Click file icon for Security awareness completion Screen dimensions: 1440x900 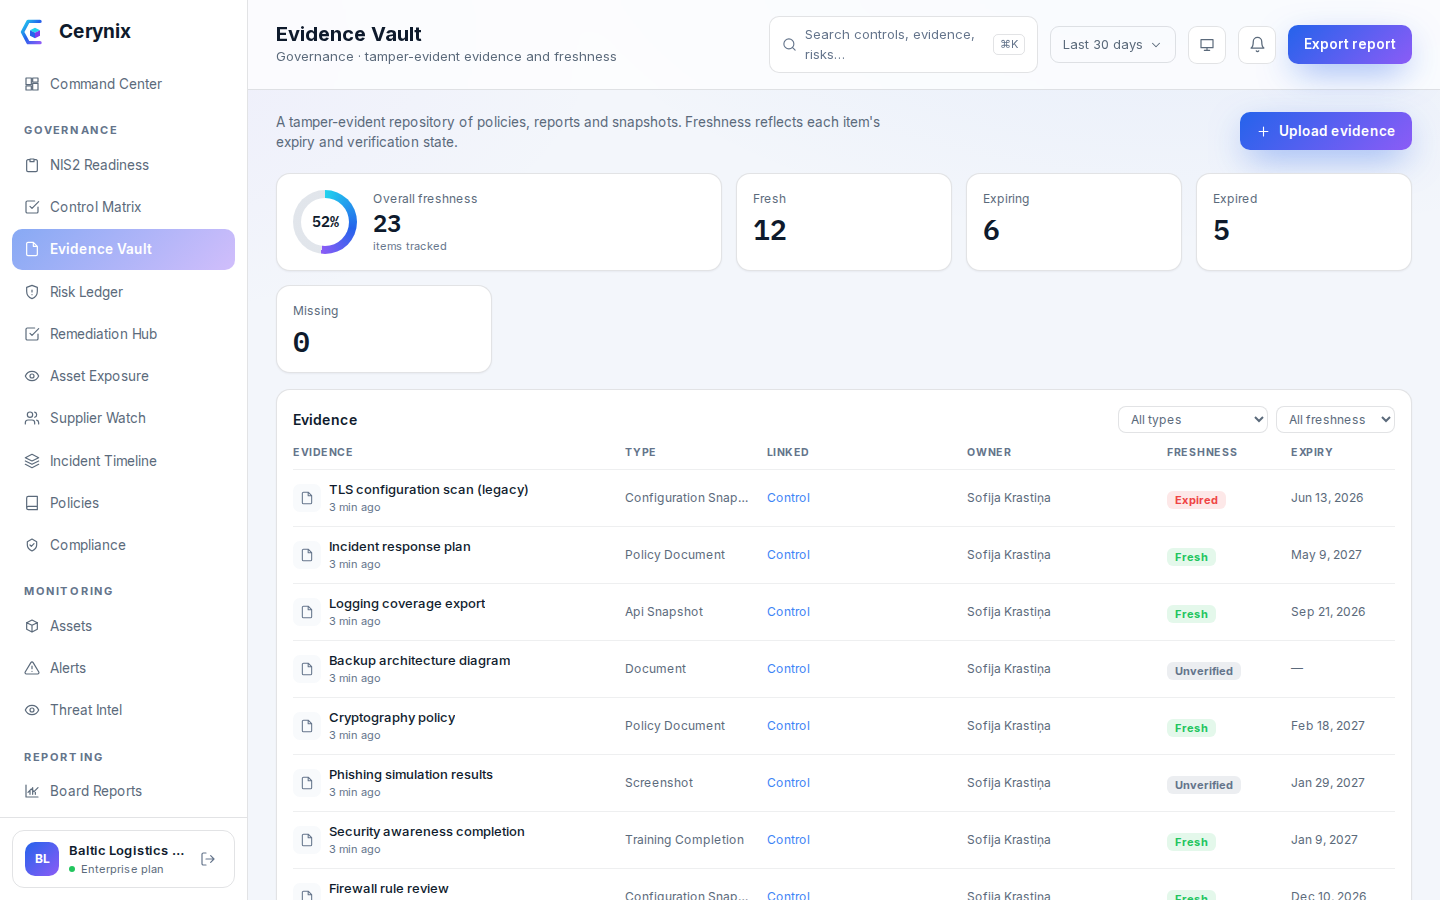click(x=307, y=840)
